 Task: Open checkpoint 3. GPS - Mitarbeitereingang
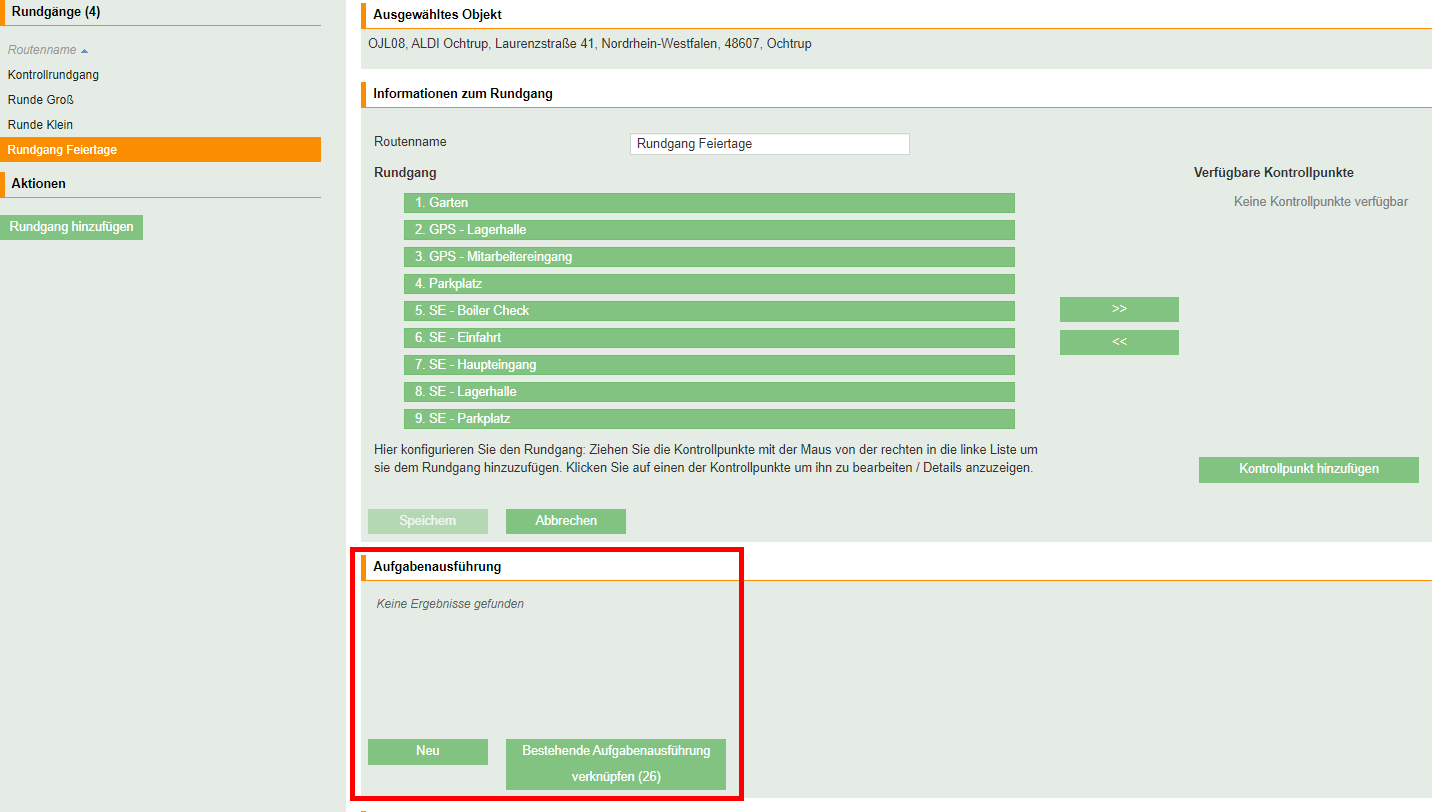coord(709,257)
